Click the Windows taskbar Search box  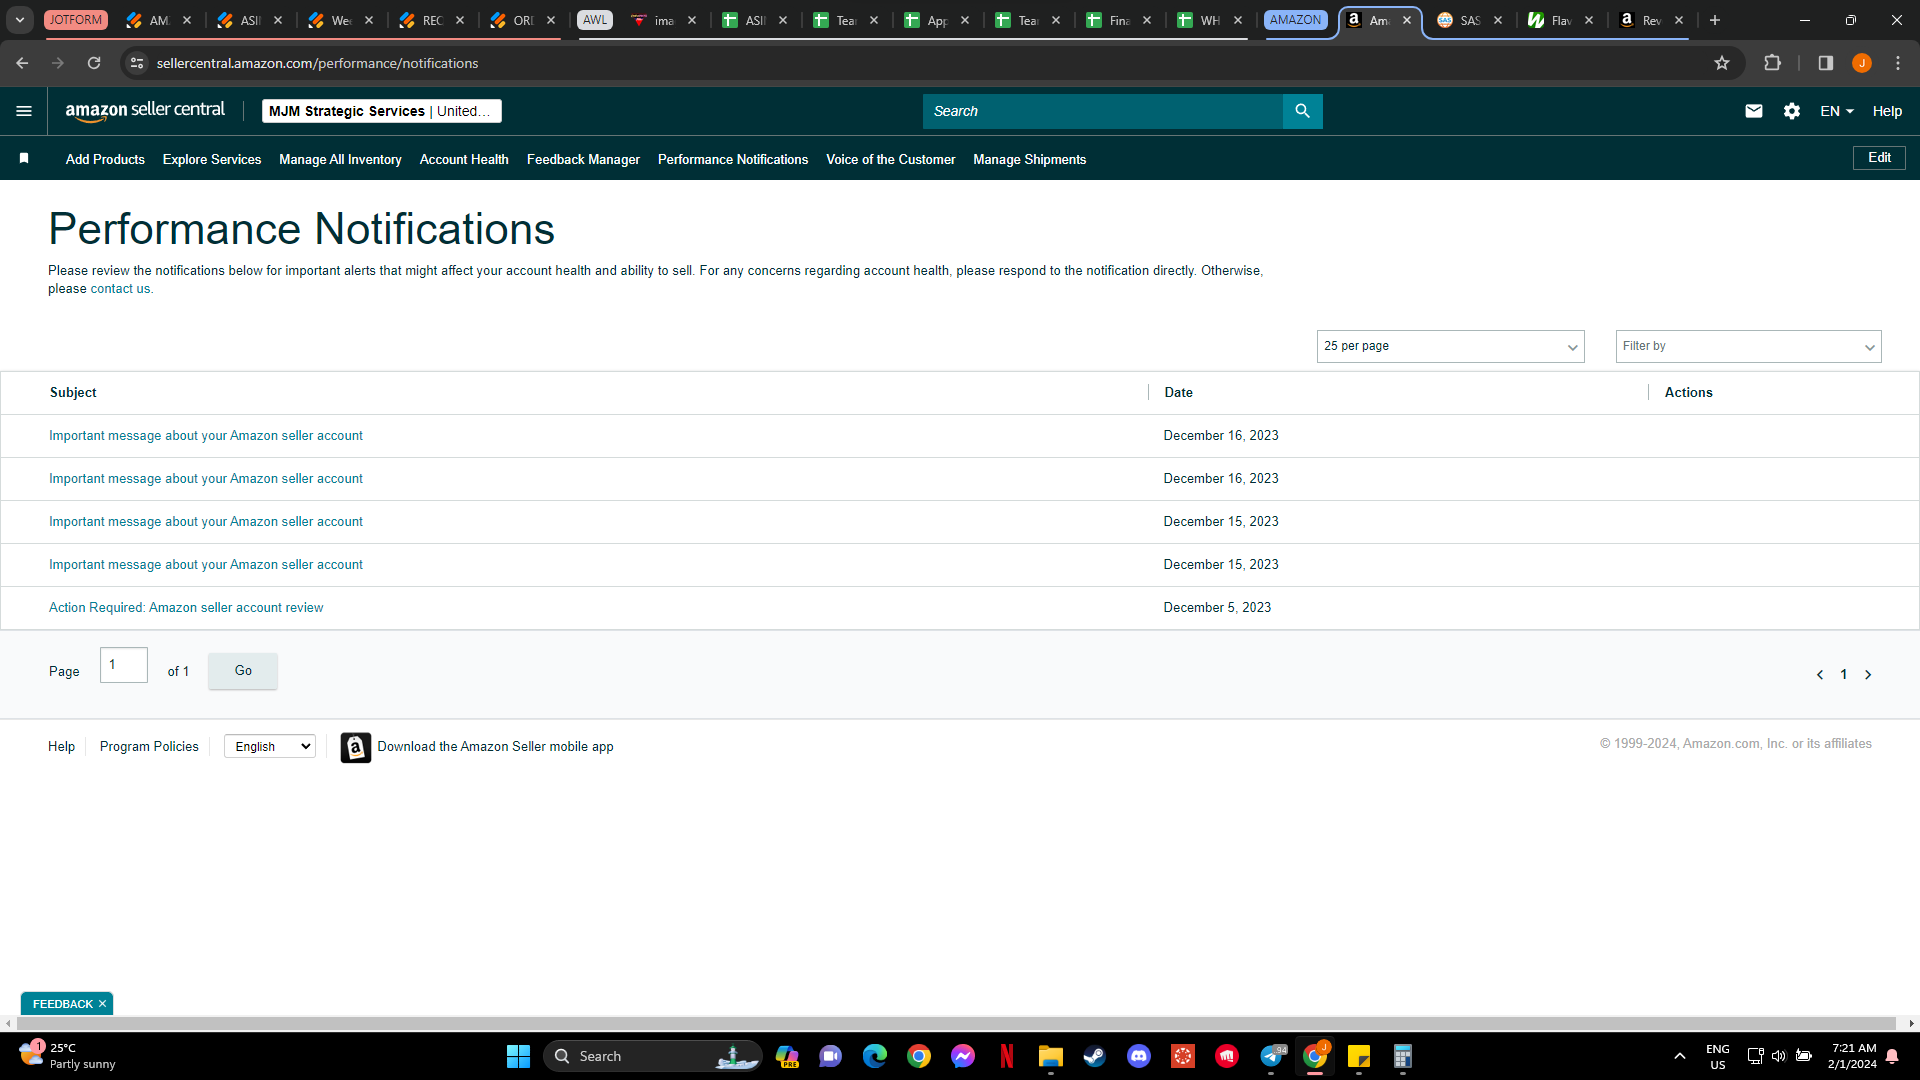(x=652, y=1056)
